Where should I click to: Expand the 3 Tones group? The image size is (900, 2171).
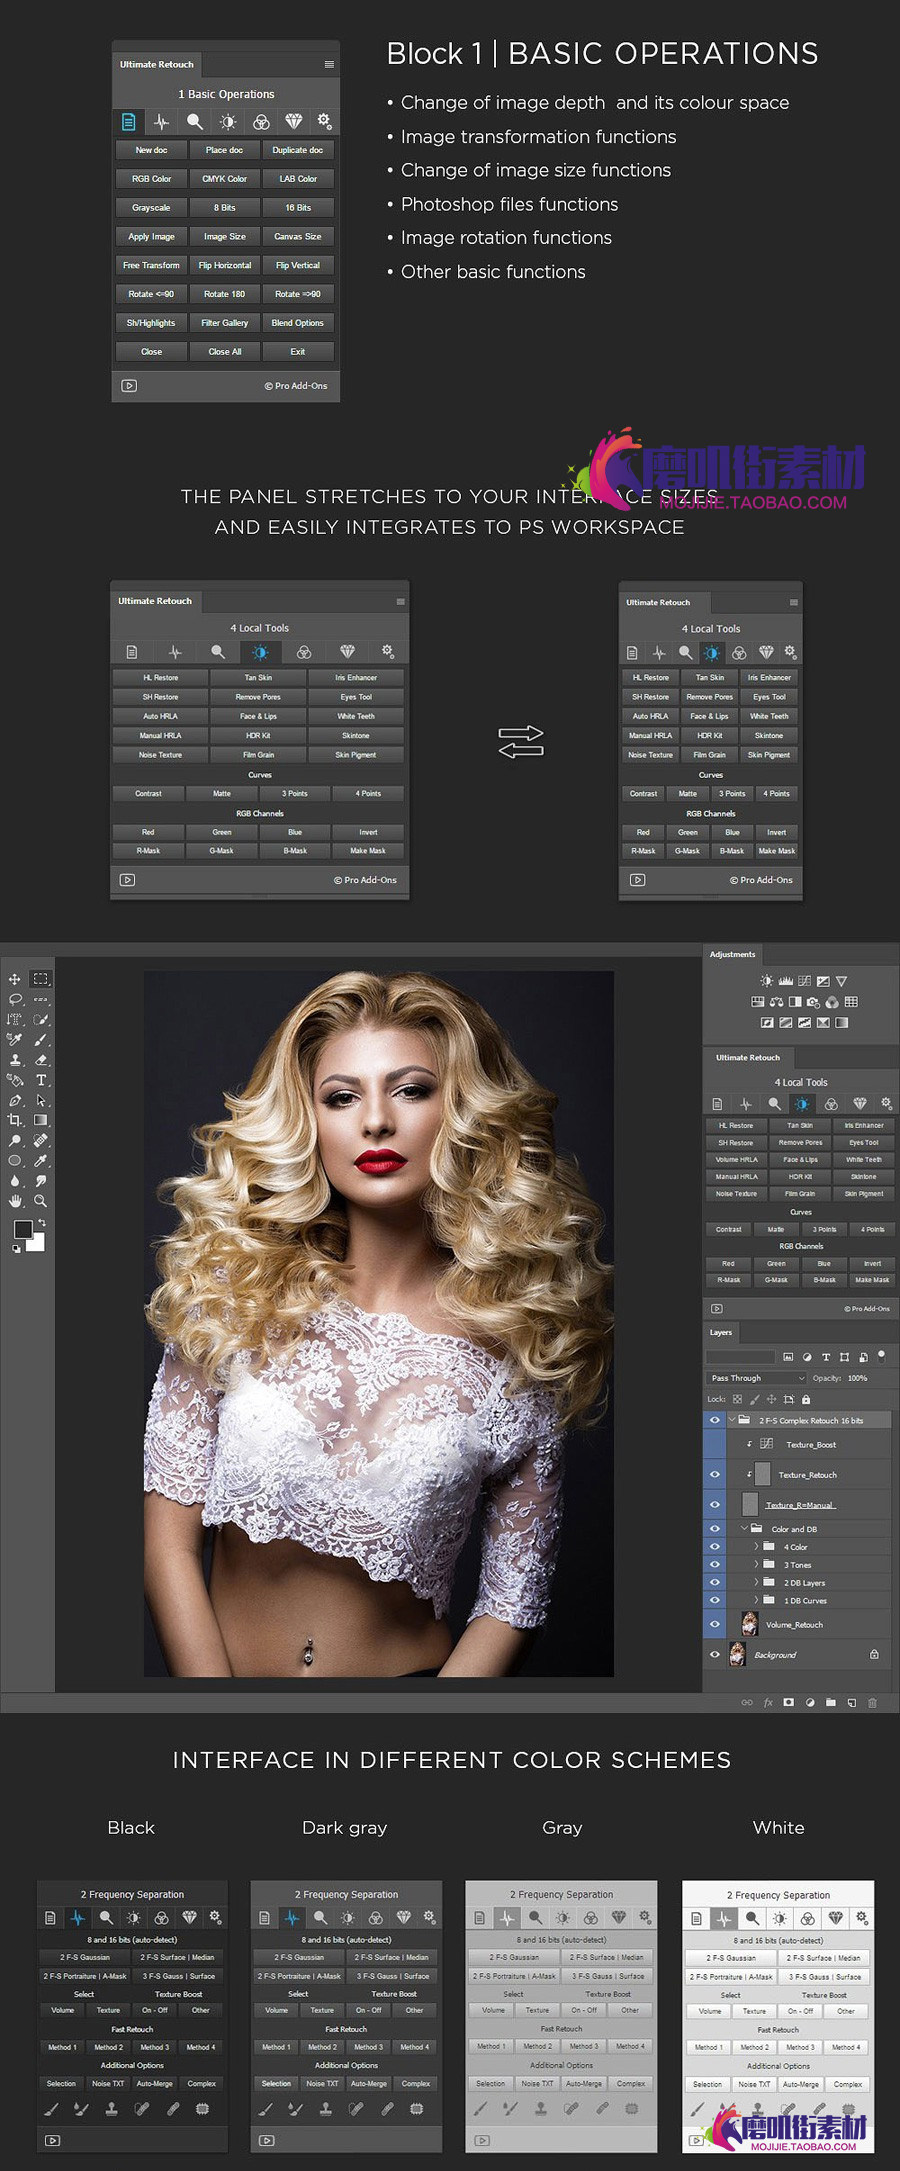[756, 1564]
